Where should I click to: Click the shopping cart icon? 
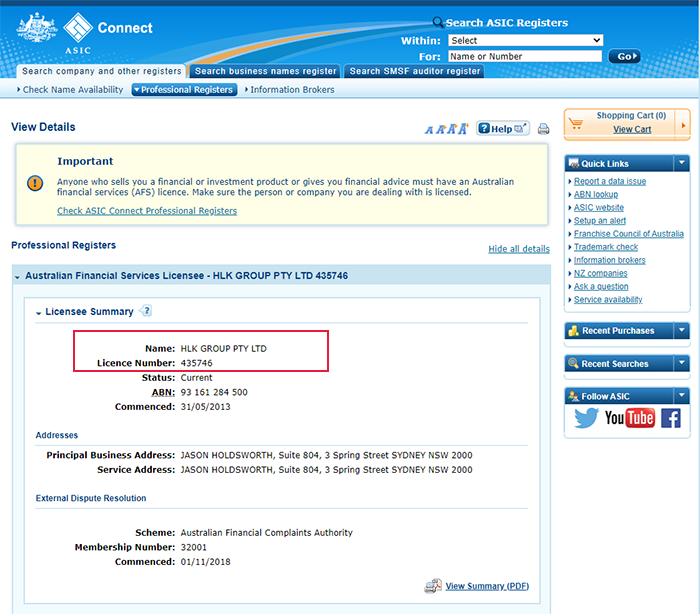[576, 123]
